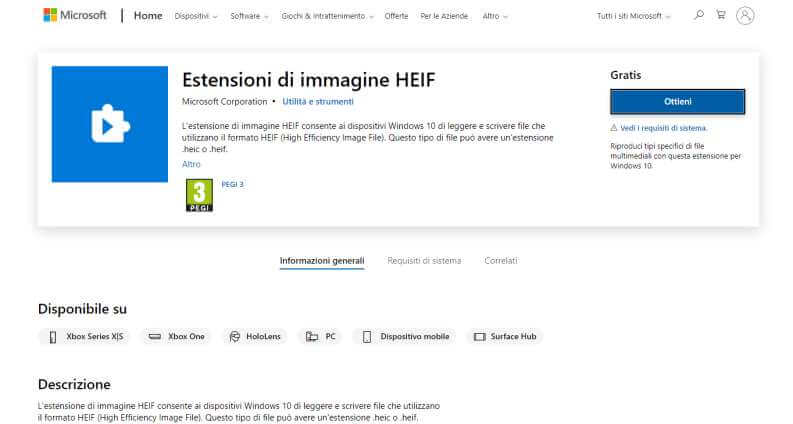Expand the Giochi & Intrattenimento menu
This screenshot has width=793, height=424.
[x=328, y=17]
